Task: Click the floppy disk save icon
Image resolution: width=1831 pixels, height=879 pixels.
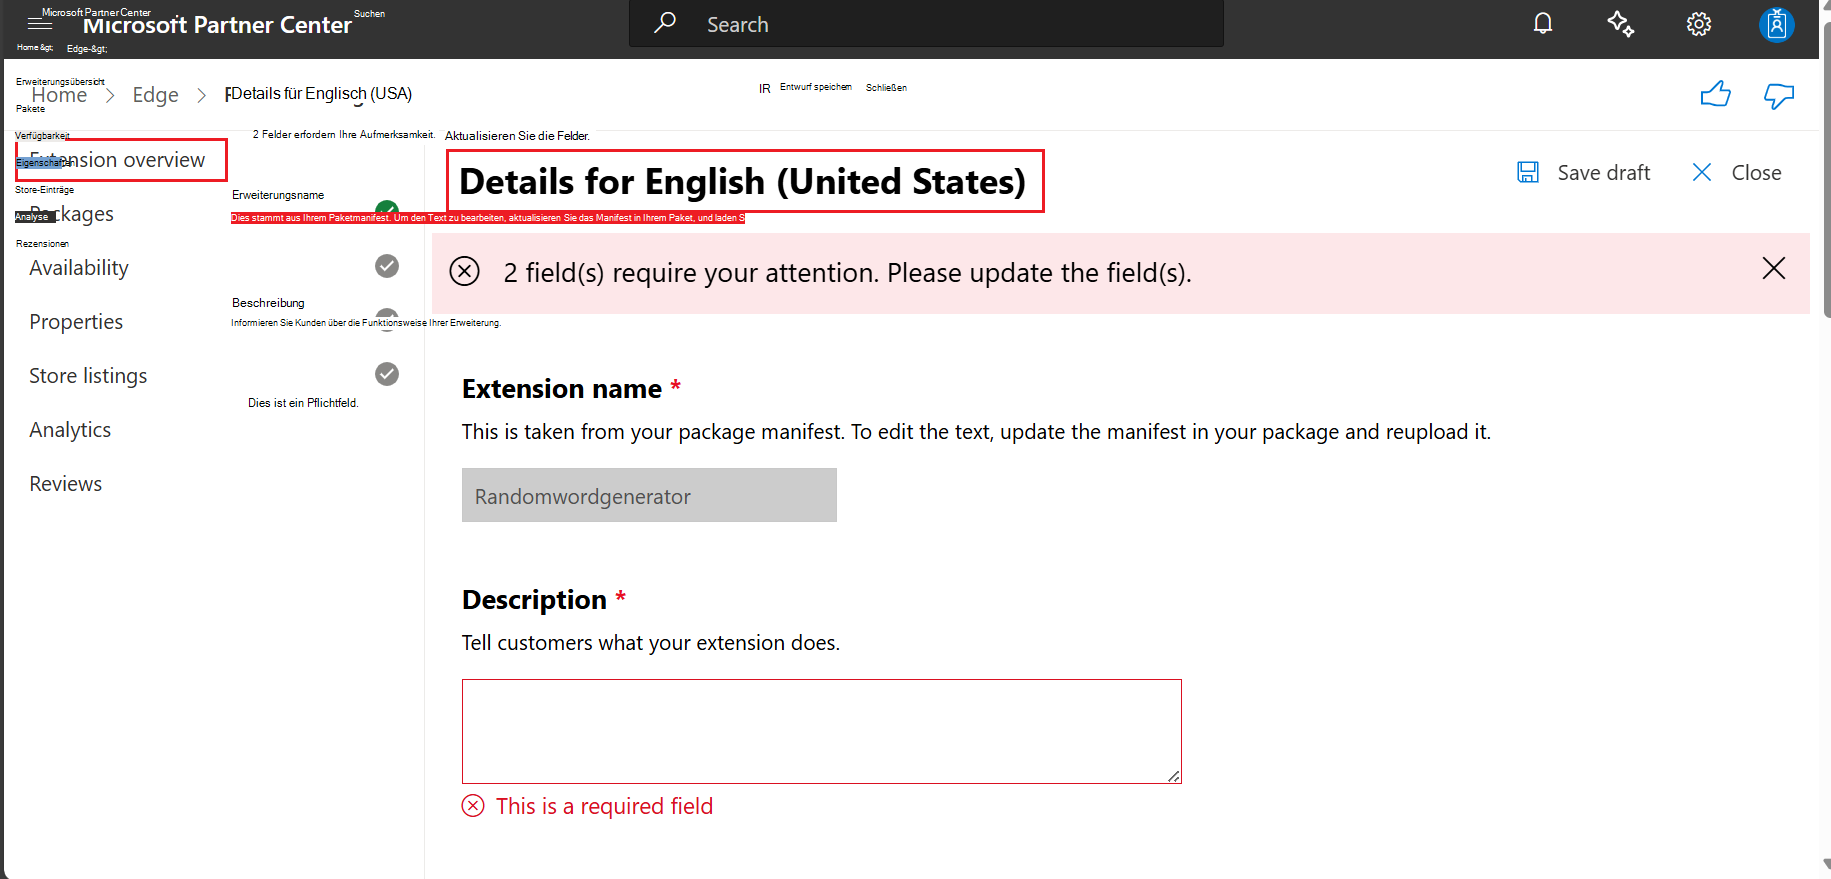Action: click(1528, 172)
